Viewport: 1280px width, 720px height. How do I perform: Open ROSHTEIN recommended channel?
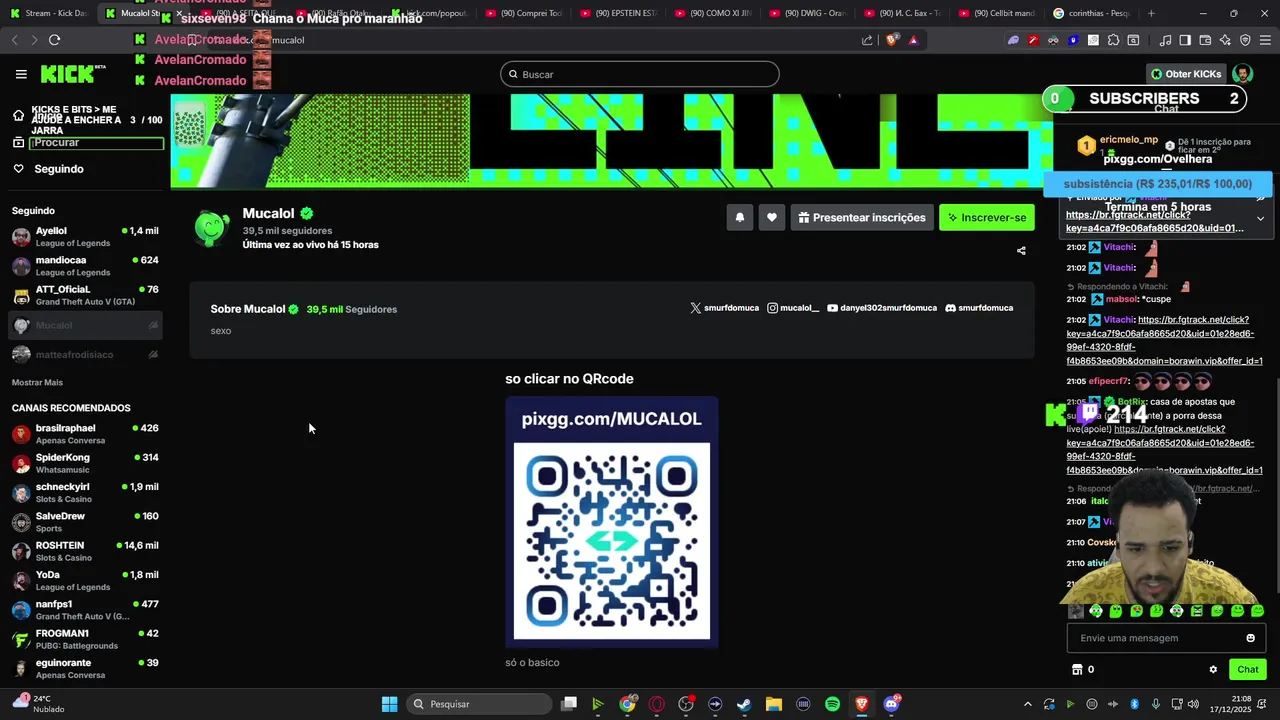pyautogui.click(x=85, y=551)
